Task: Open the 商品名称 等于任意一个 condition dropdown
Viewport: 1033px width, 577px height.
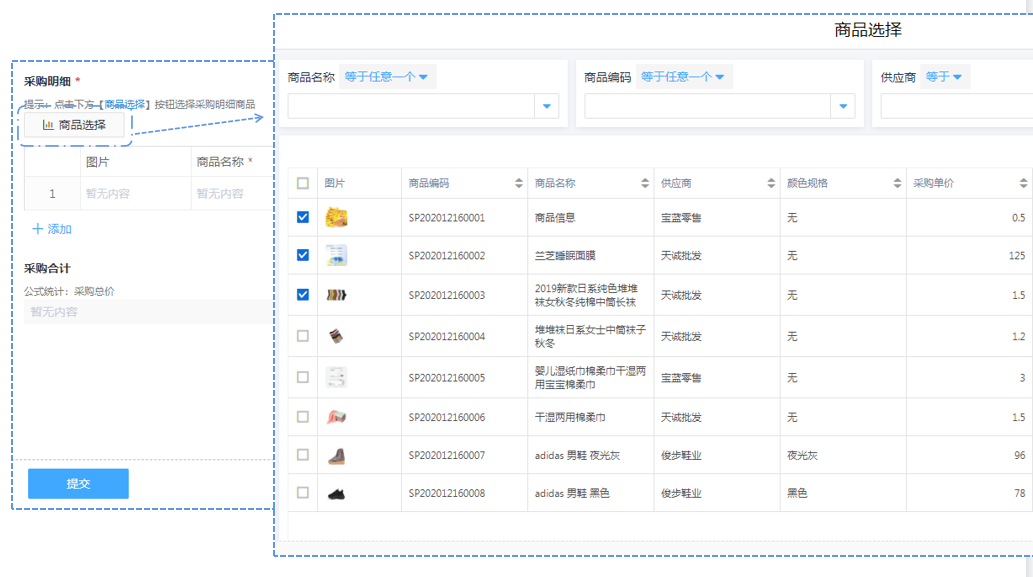Action: click(387, 77)
